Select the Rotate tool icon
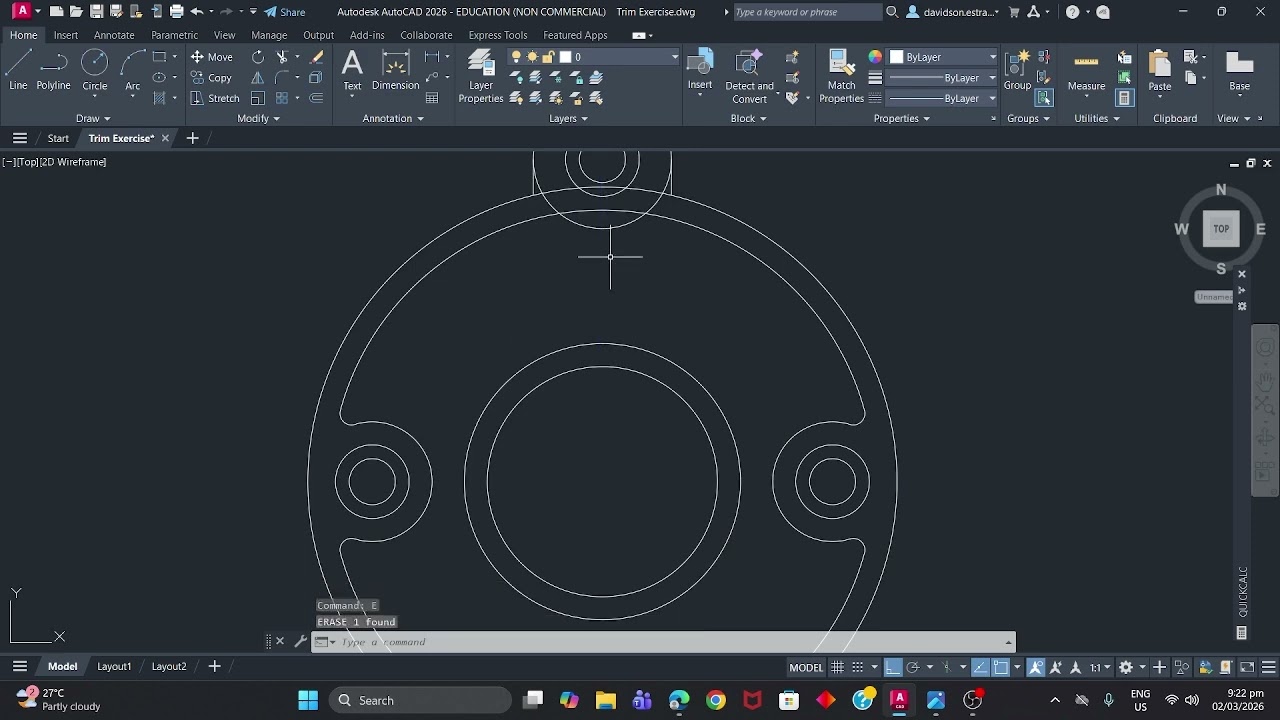 [258, 57]
